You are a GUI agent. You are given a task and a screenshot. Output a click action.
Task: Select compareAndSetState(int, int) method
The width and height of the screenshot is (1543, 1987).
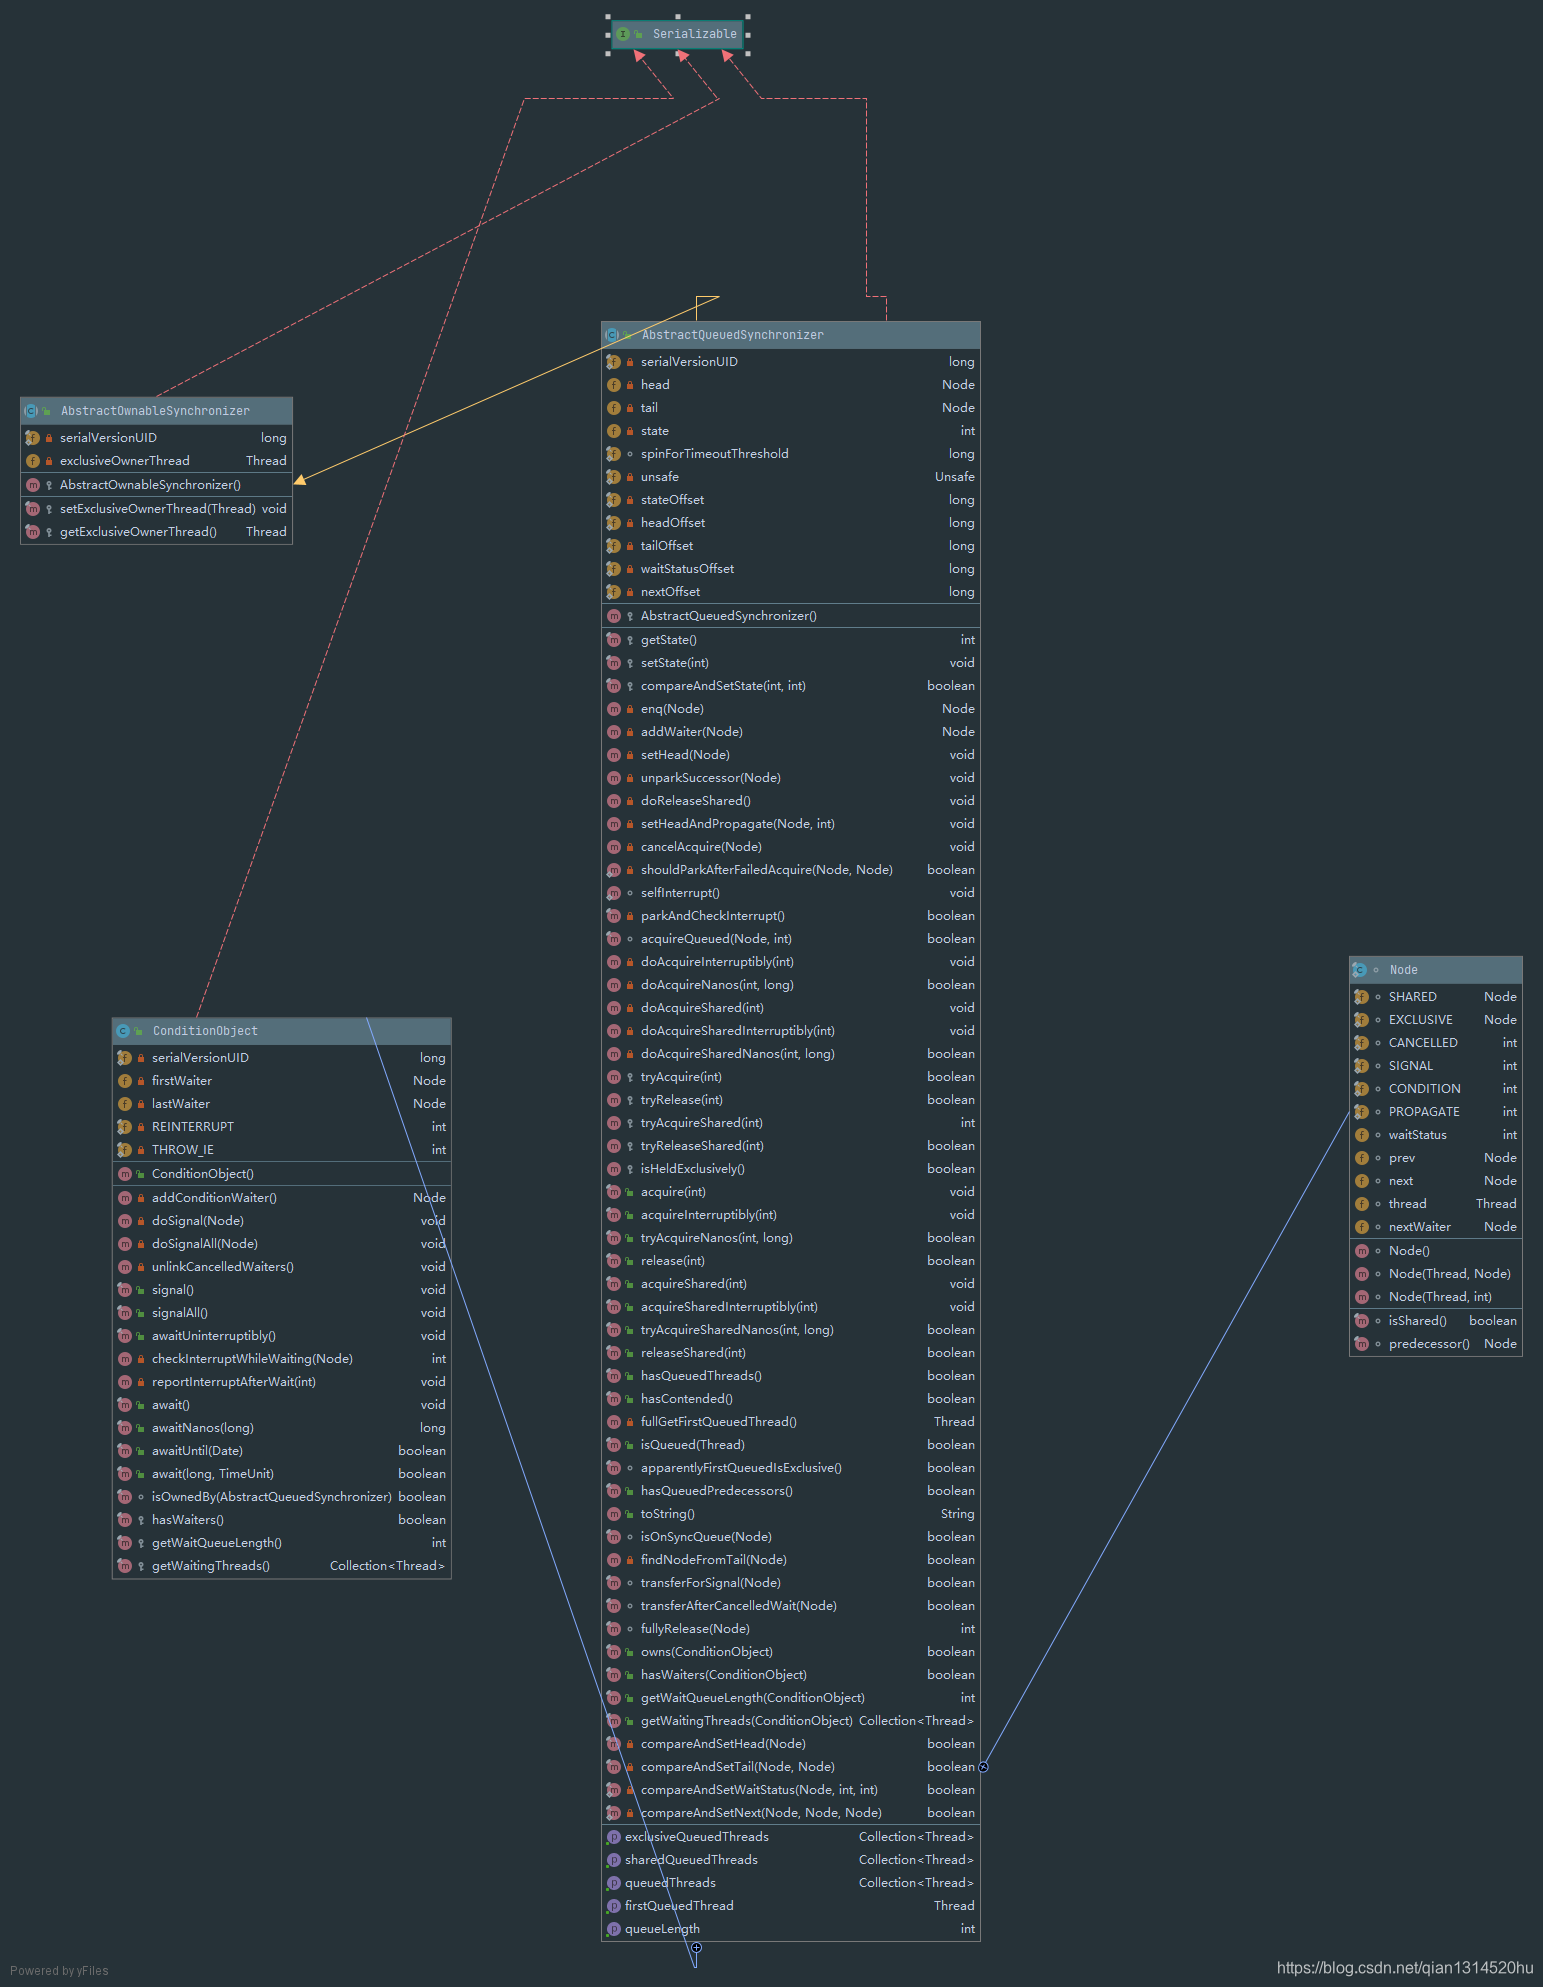pyautogui.click(x=790, y=686)
